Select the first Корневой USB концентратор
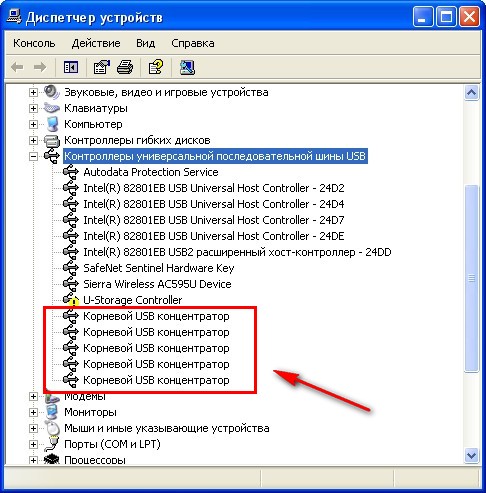The image size is (486, 493). (156, 316)
